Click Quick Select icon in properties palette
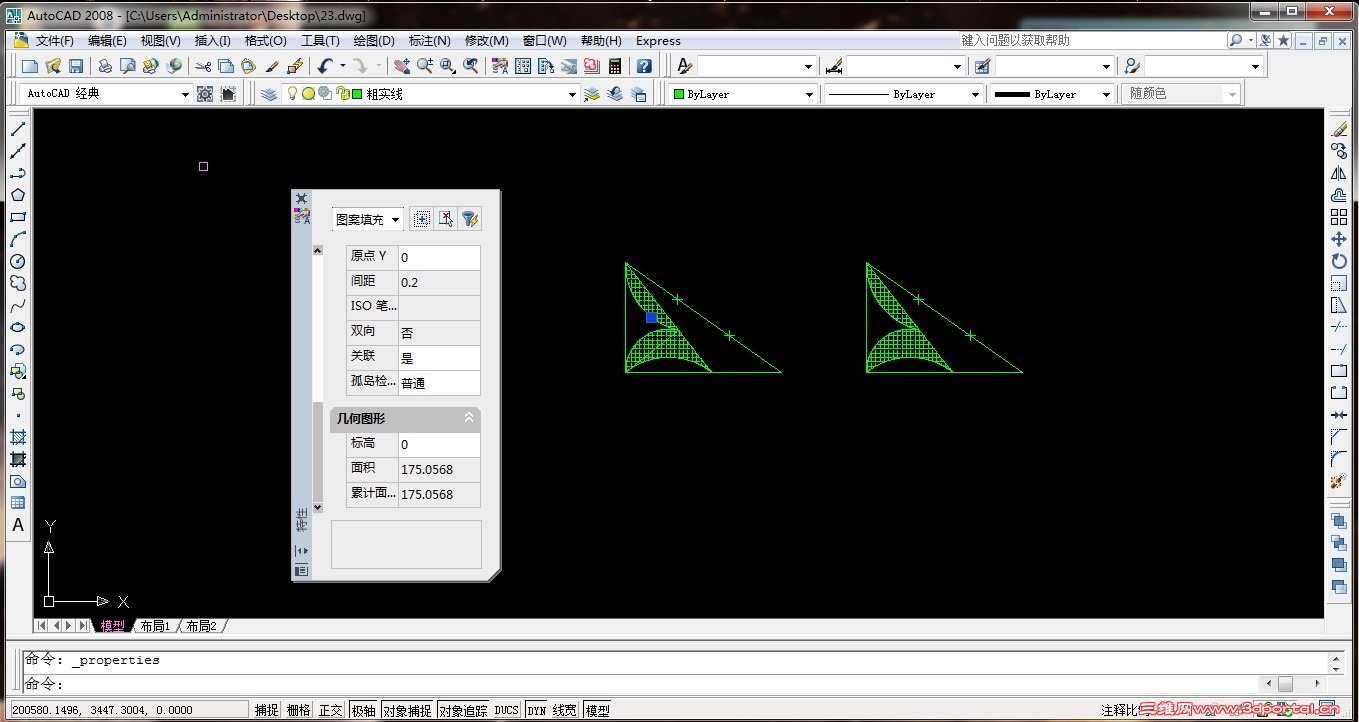Screen dimensions: 1359x722 coord(470,219)
